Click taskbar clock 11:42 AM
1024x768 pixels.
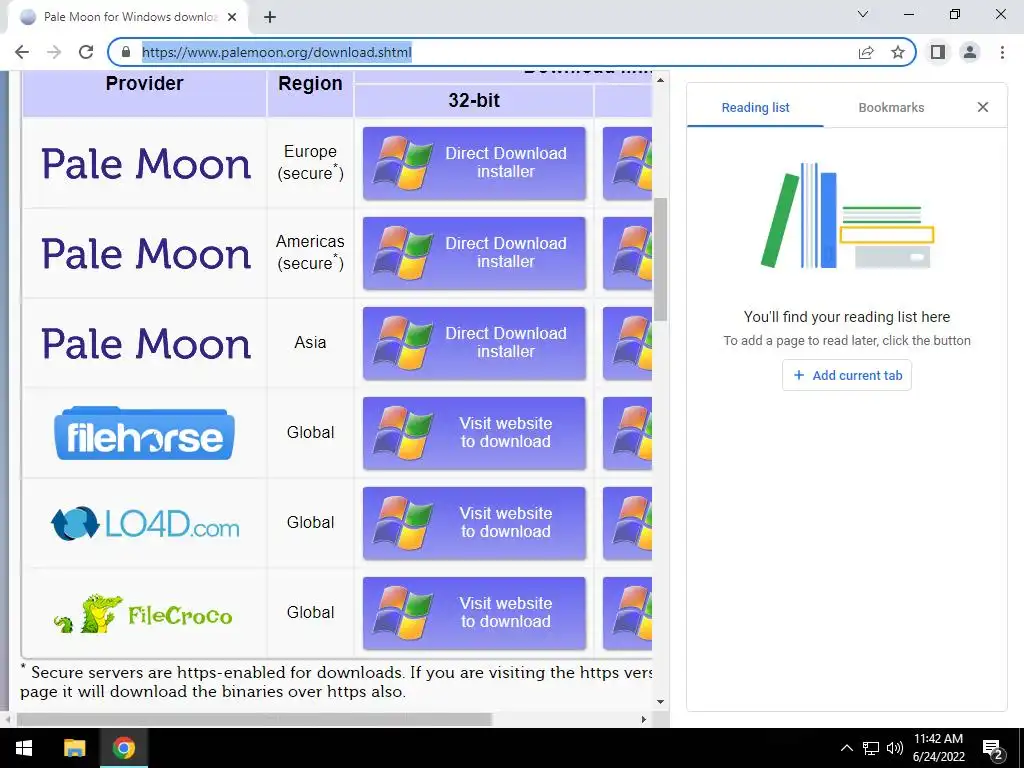coord(938,748)
